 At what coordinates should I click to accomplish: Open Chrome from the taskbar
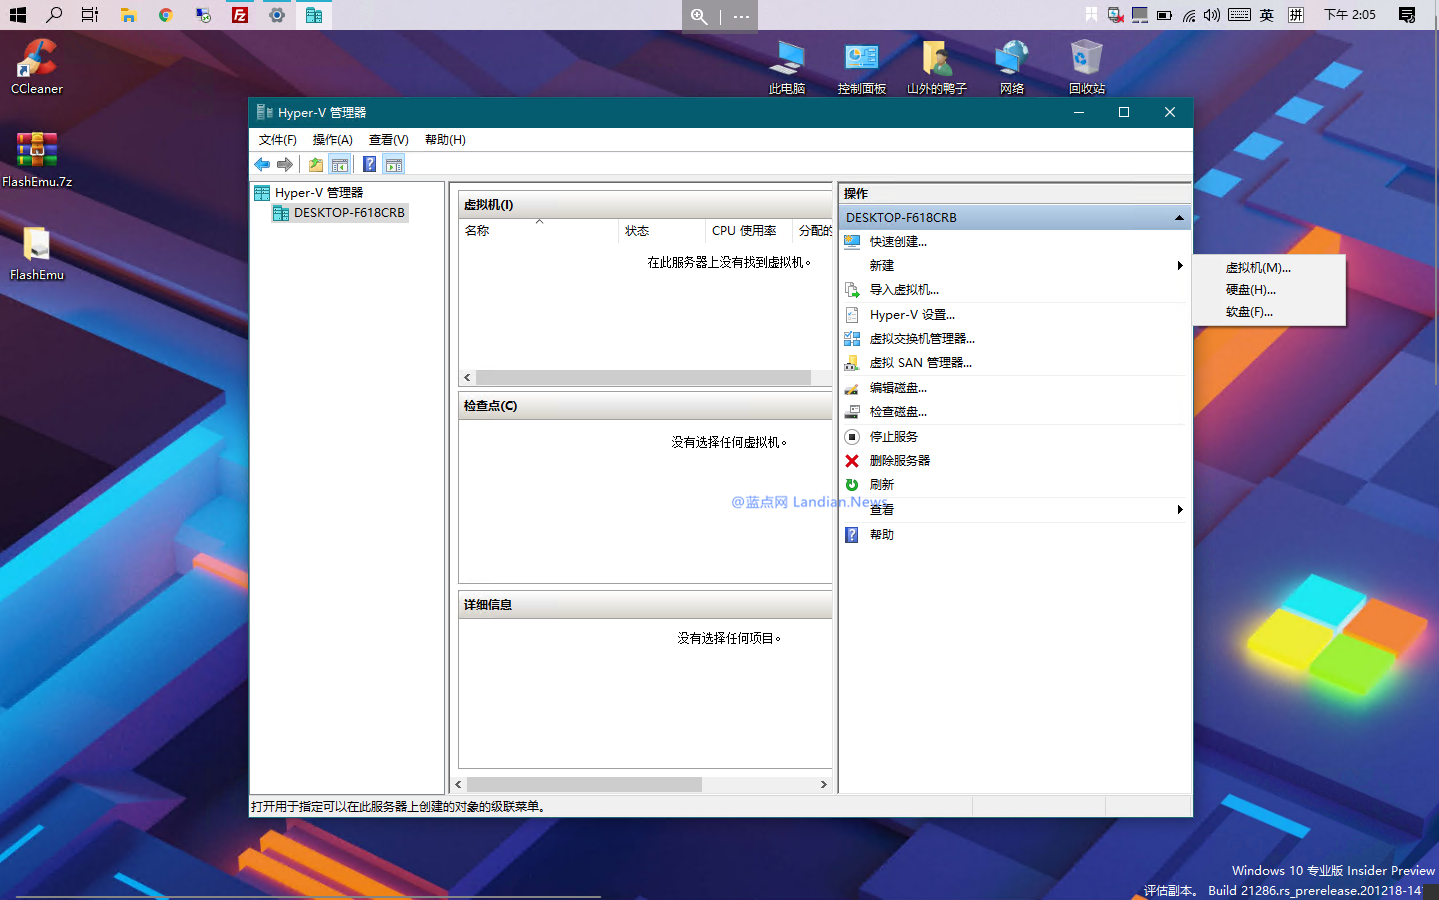pyautogui.click(x=166, y=15)
